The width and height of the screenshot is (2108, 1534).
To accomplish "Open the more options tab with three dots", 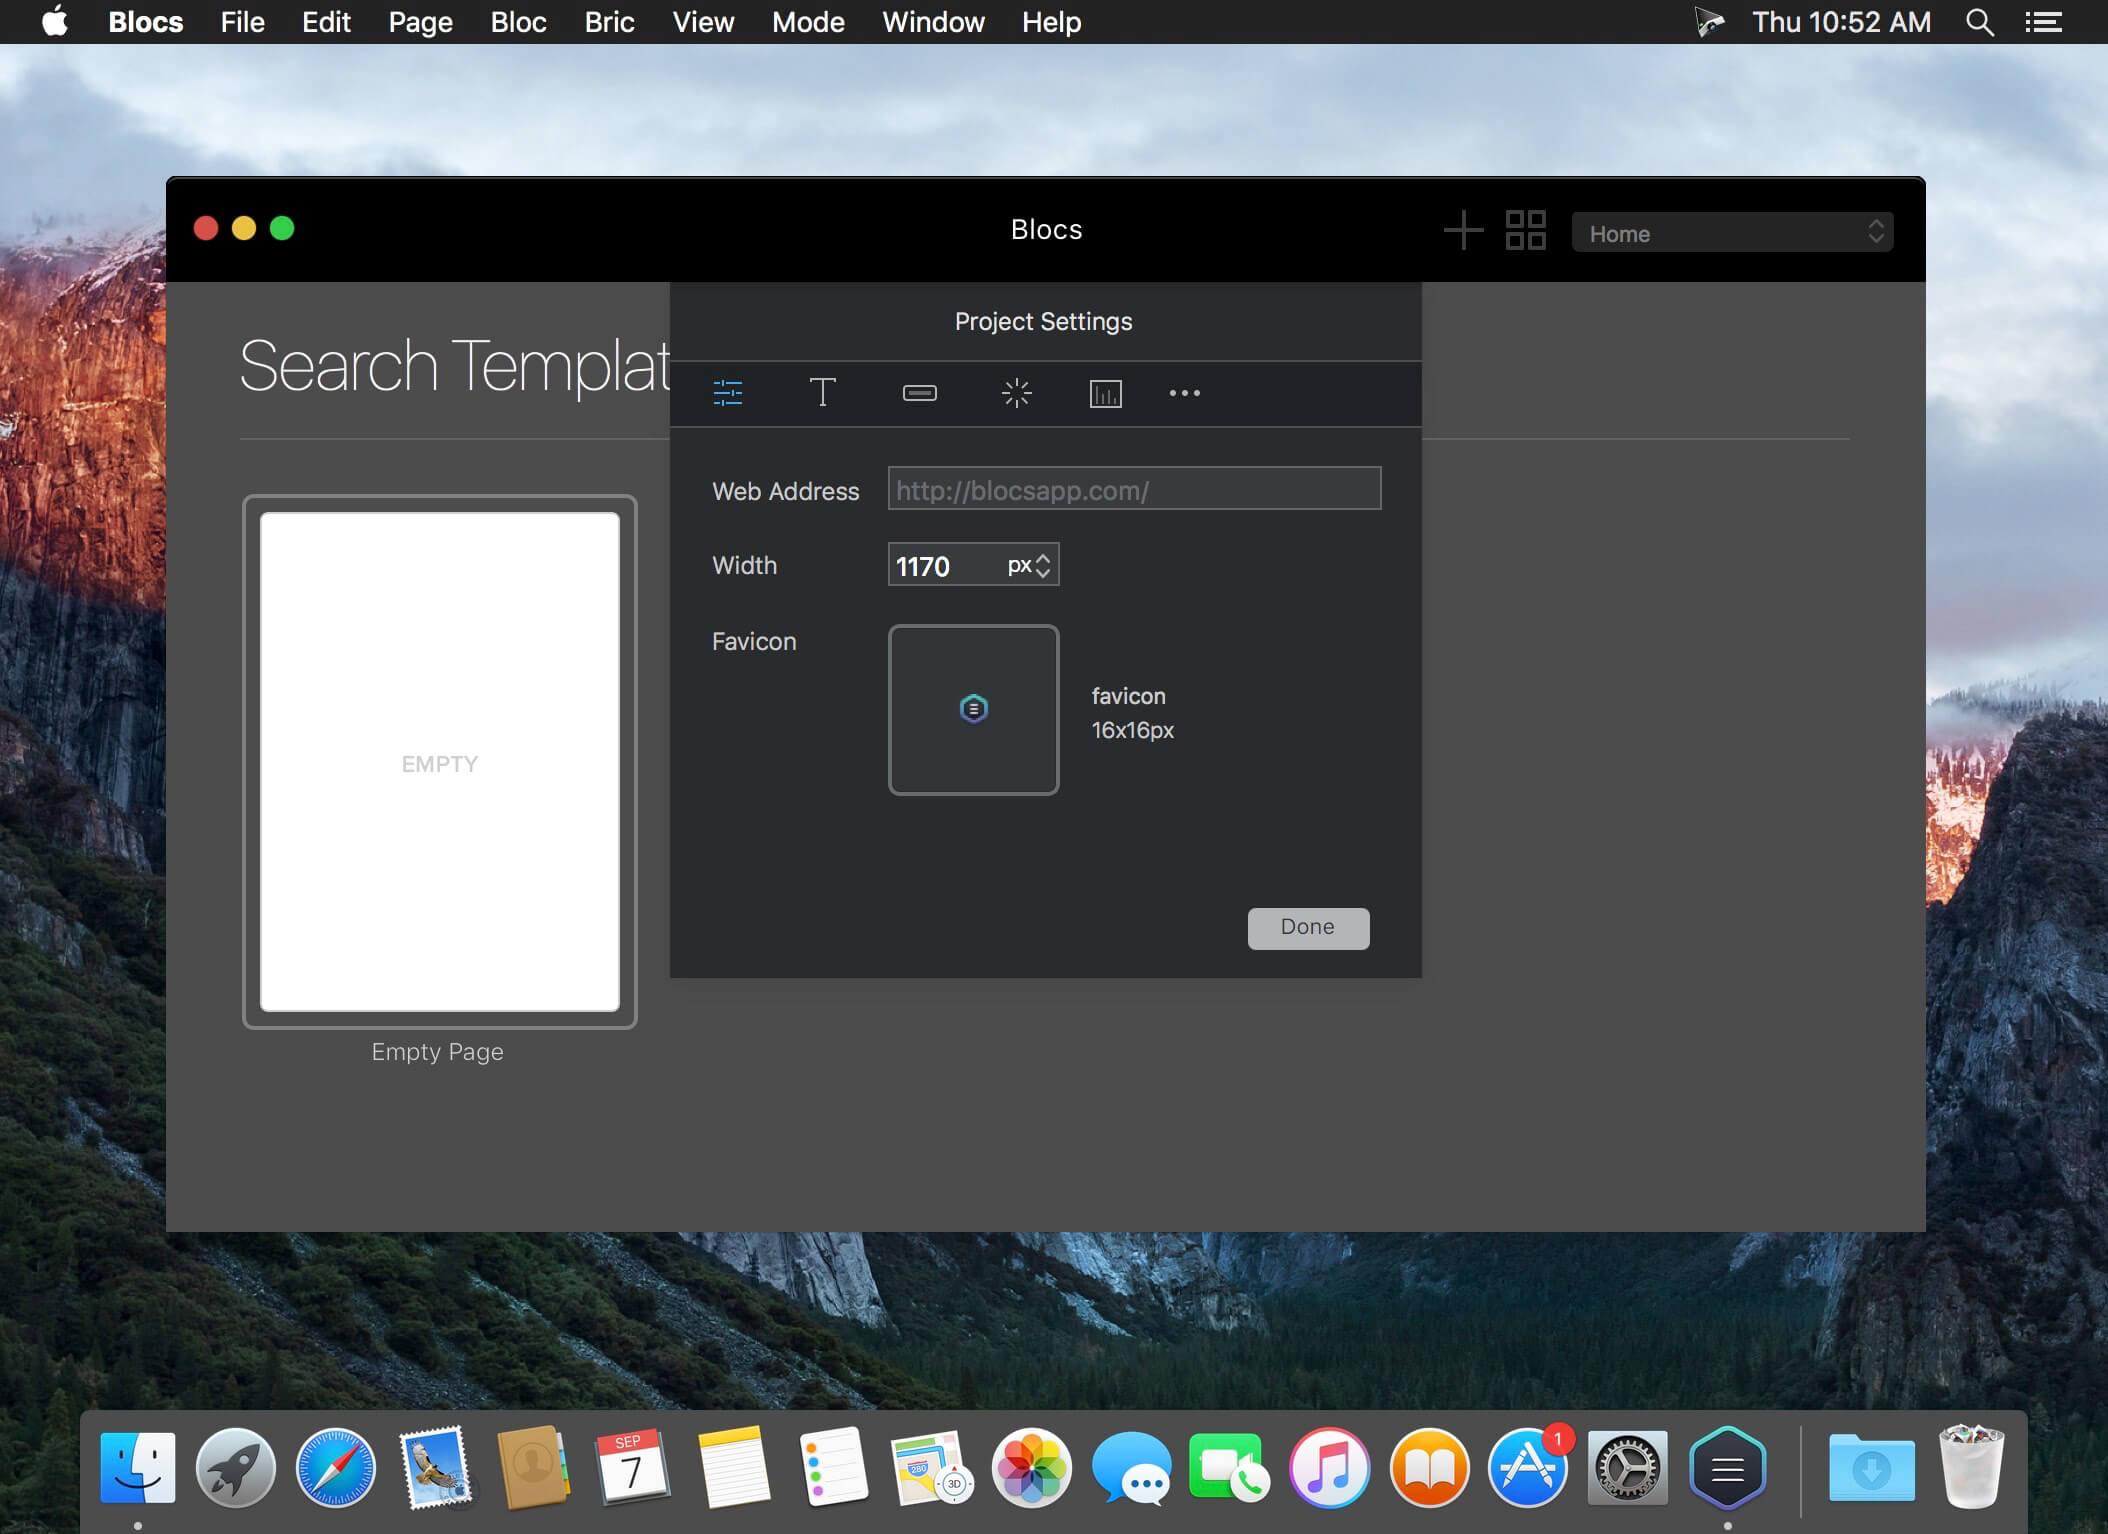I will tap(1185, 393).
